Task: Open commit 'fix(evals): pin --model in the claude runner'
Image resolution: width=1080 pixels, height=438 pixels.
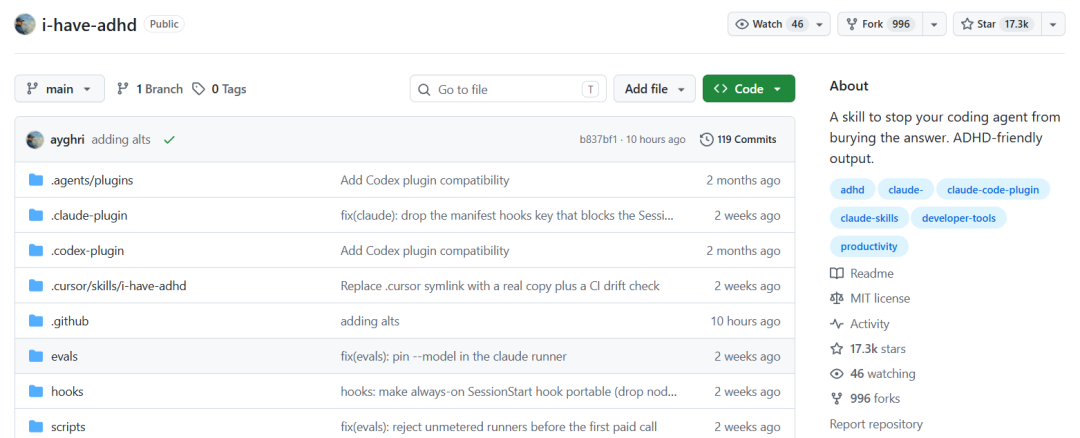Action: pos(453,356)
